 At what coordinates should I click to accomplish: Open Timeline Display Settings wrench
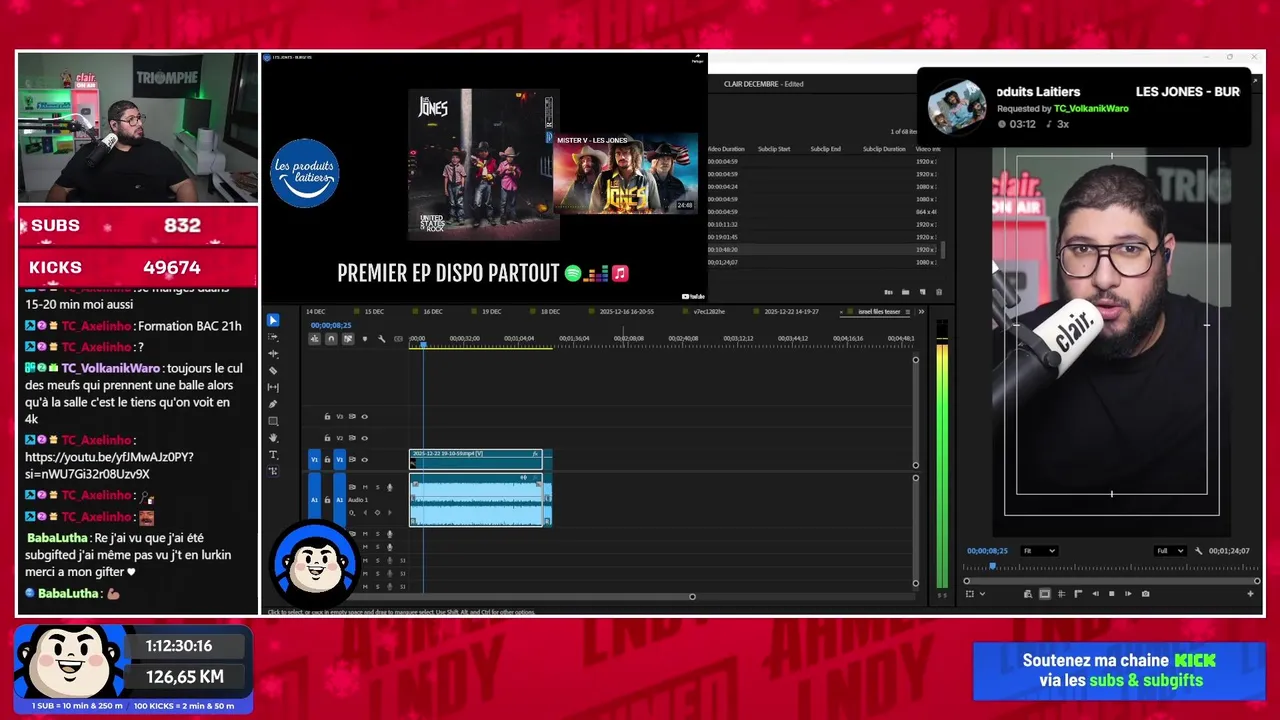click(x=381, y=339)
